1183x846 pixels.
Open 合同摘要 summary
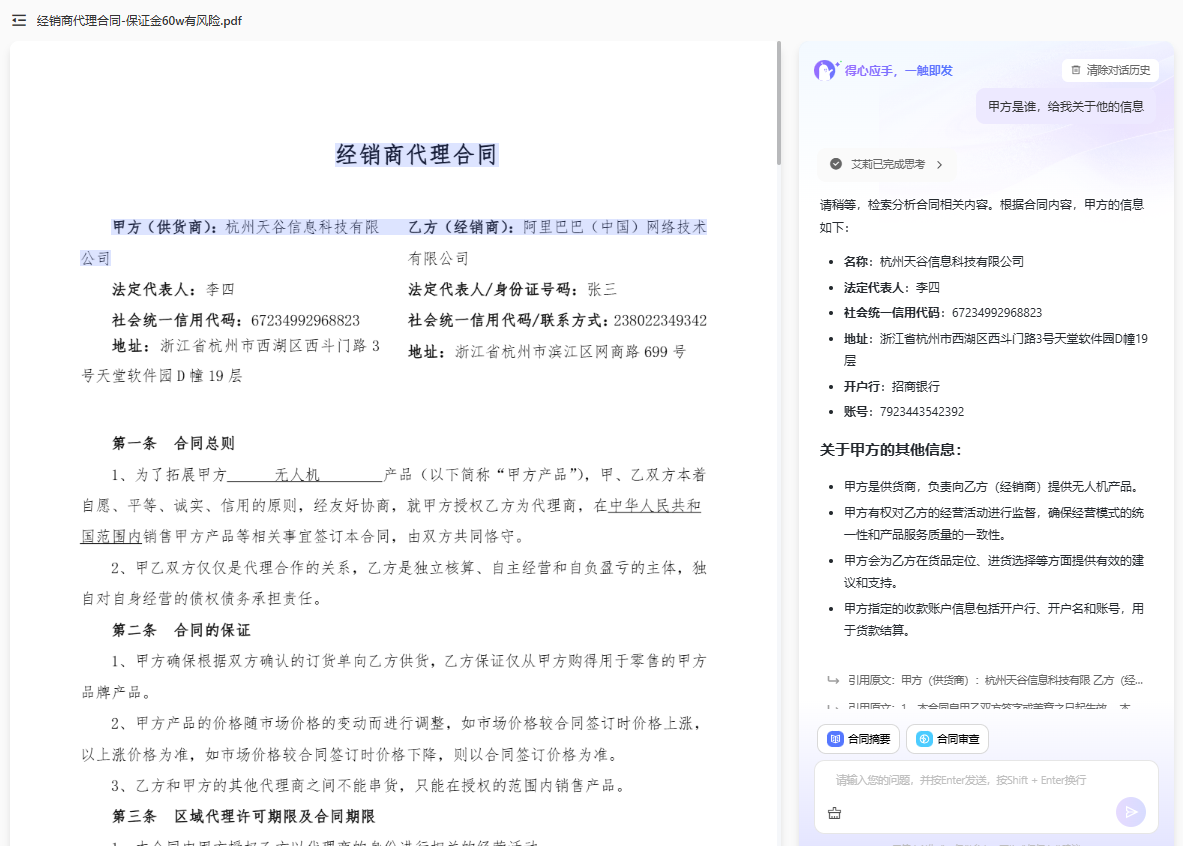tap(859, 739)
